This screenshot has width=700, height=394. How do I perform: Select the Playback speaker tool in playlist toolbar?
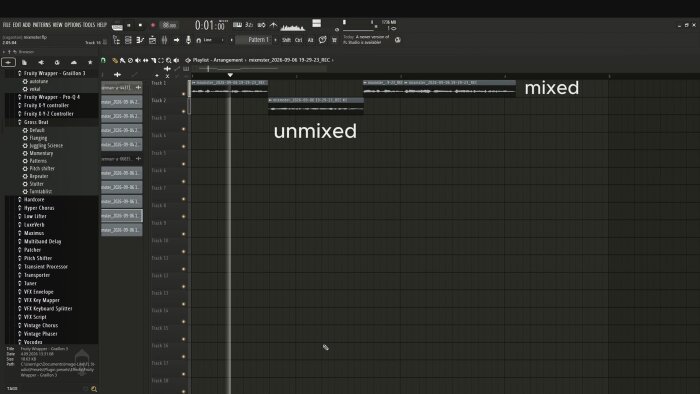(176, 60)
